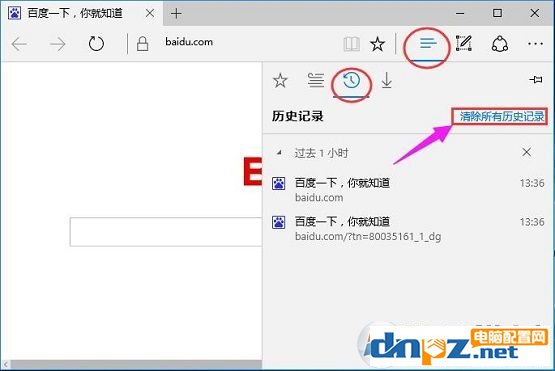The image size is (555, 371).
Task: Open the Hub three-lines icon
Action: tap(428, 44)
